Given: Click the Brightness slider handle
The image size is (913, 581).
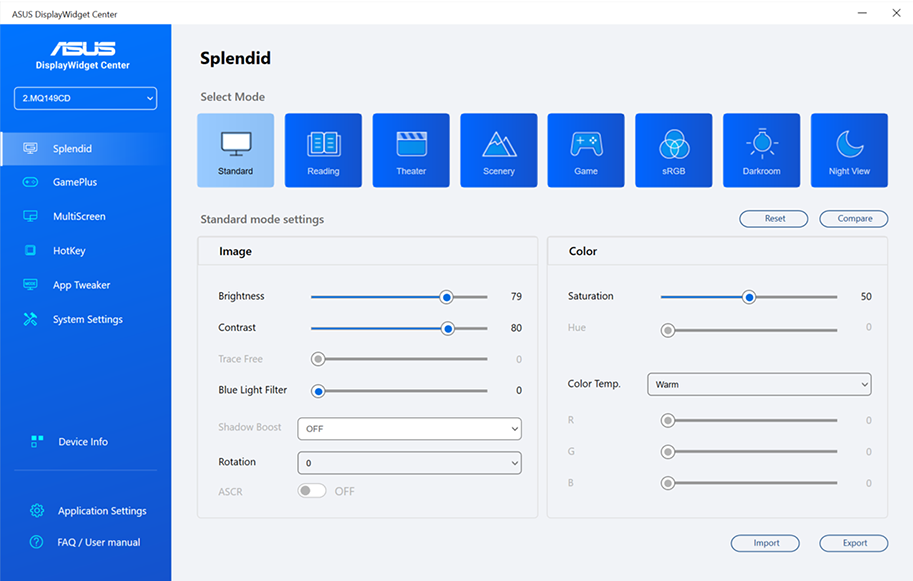Looking at the screenshot, I should pyautogui.click(x=446, y=297).
